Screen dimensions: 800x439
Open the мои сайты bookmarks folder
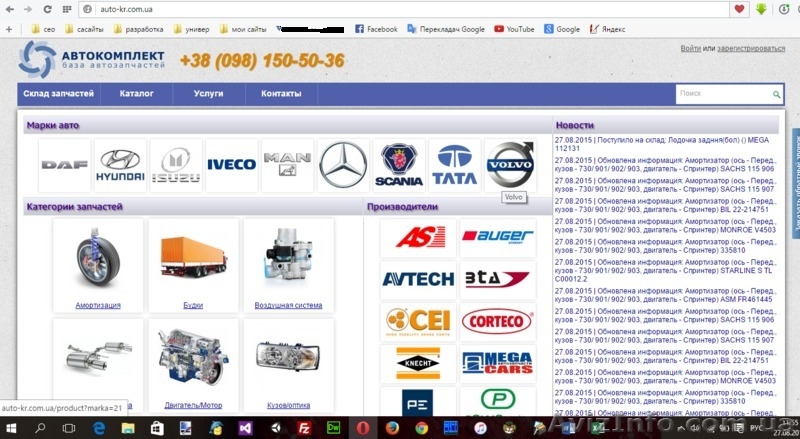click(243, 29)
